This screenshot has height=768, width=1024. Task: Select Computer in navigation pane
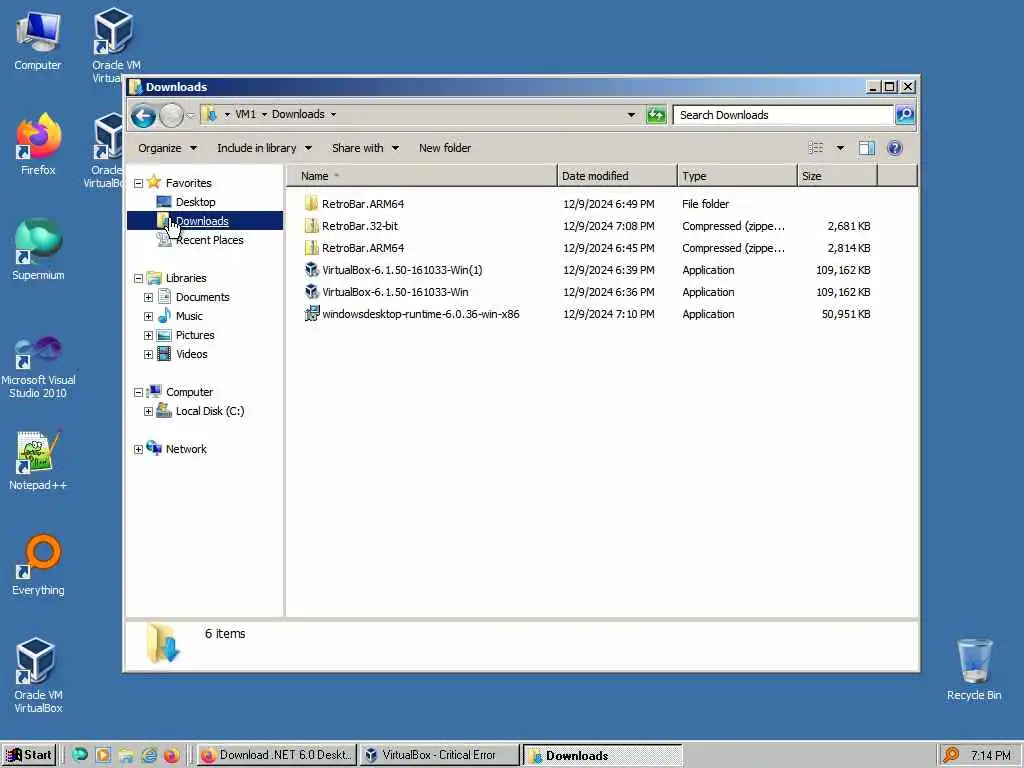coord(189,392)
